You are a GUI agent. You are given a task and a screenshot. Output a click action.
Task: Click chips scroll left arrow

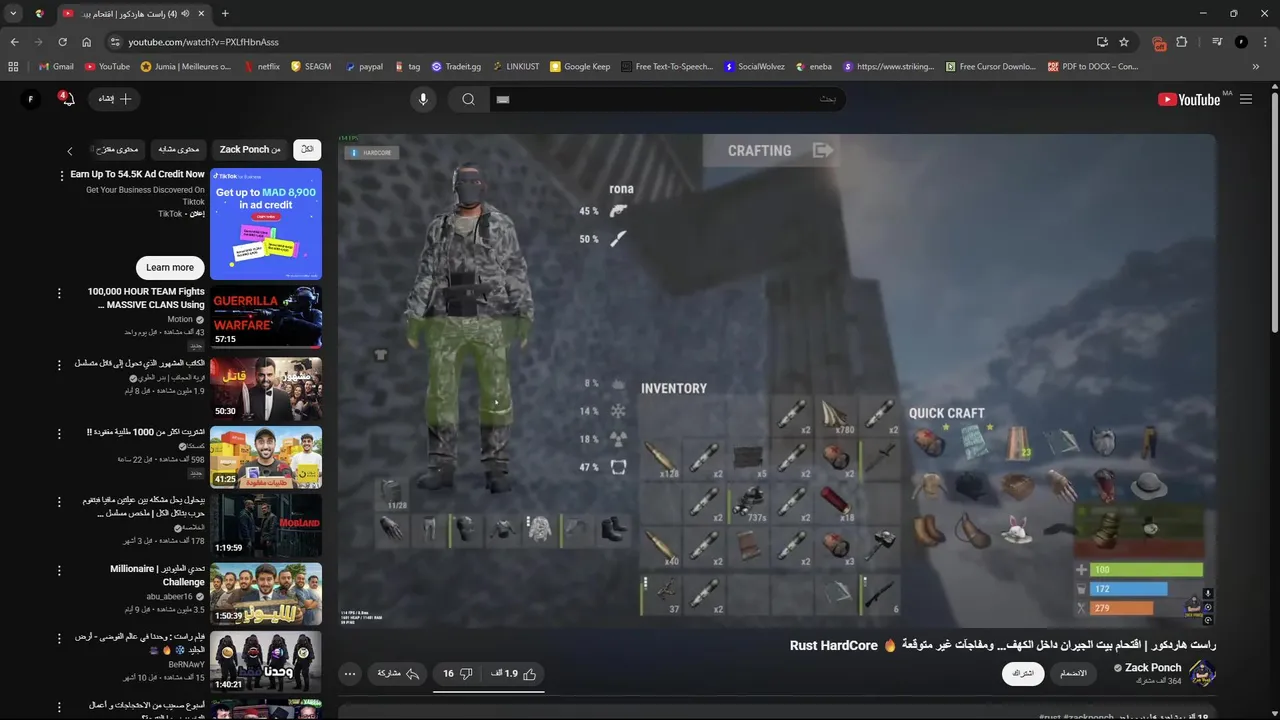click(70, 151)
